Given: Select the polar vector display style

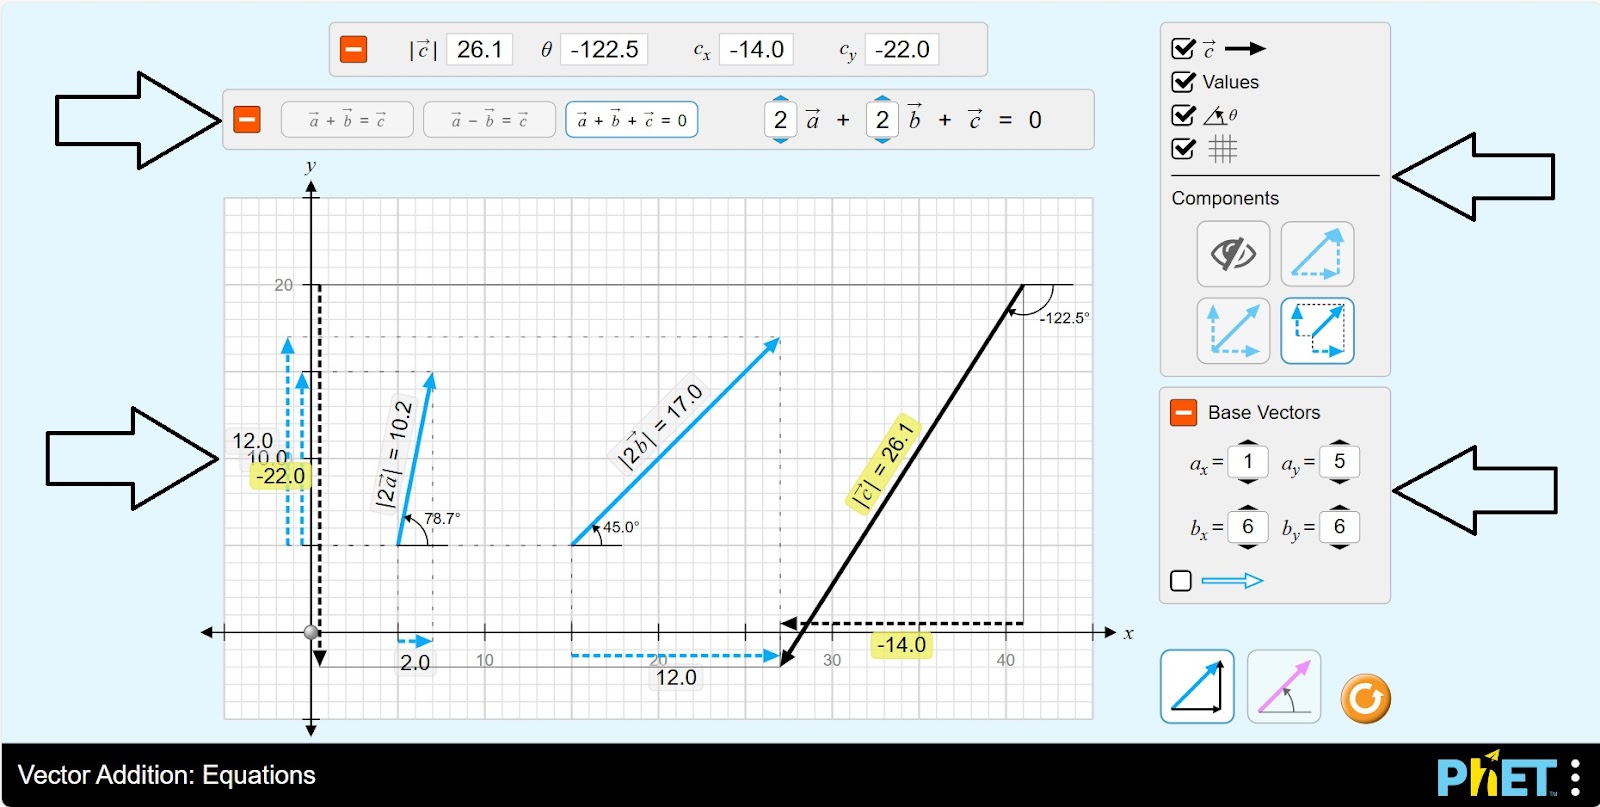Looking at the screenshot, I should click(1284, 687).
